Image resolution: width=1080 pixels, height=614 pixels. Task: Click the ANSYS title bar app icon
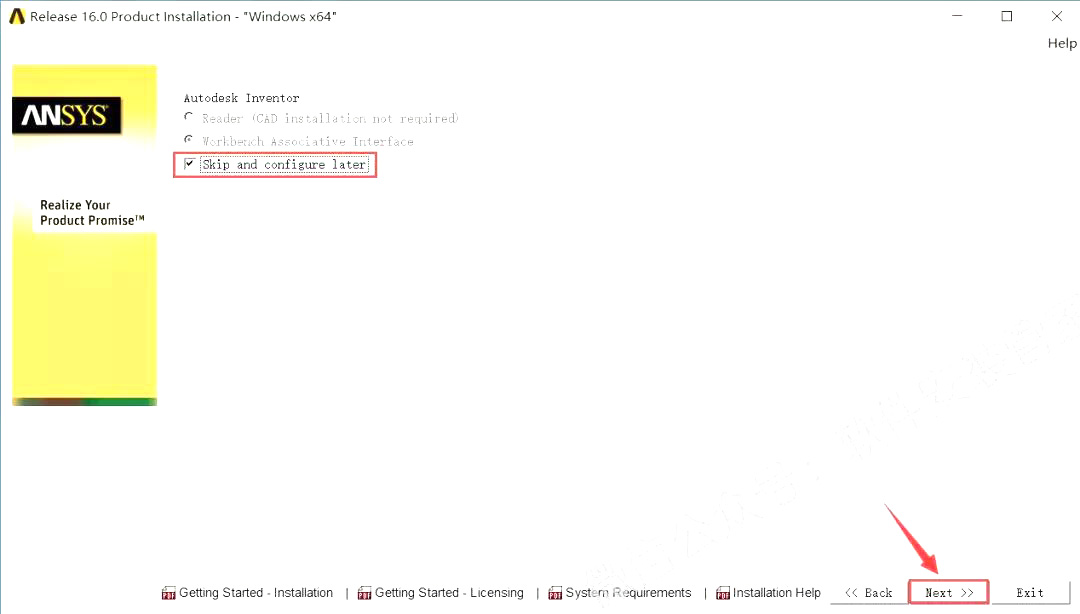[17, 16]
